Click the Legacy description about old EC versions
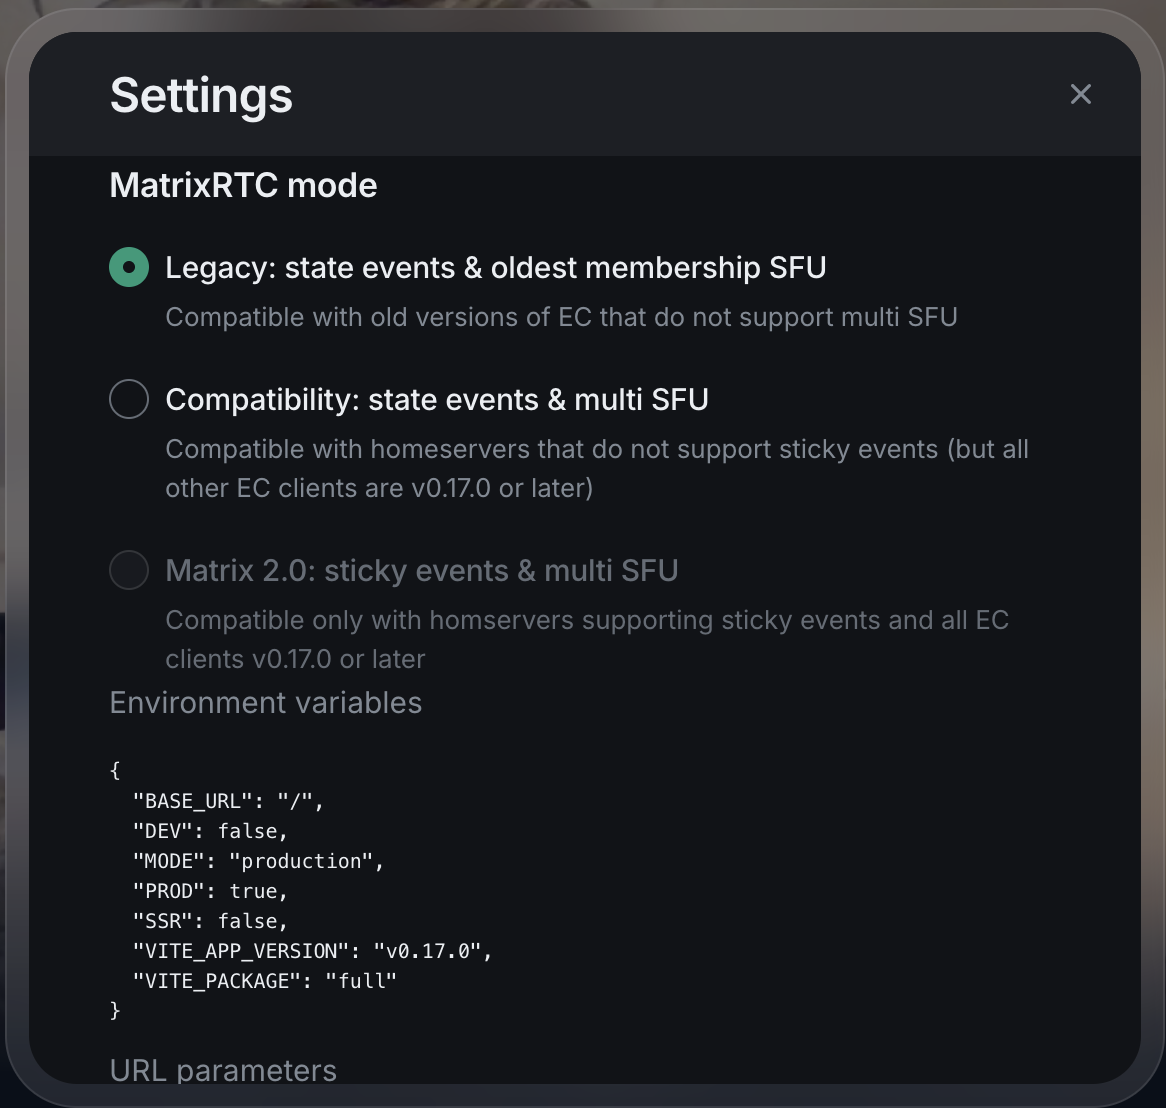Image resolution: width=1166 pixels, height=1108 pixels. pyautogui.click(x=561, y=317)
